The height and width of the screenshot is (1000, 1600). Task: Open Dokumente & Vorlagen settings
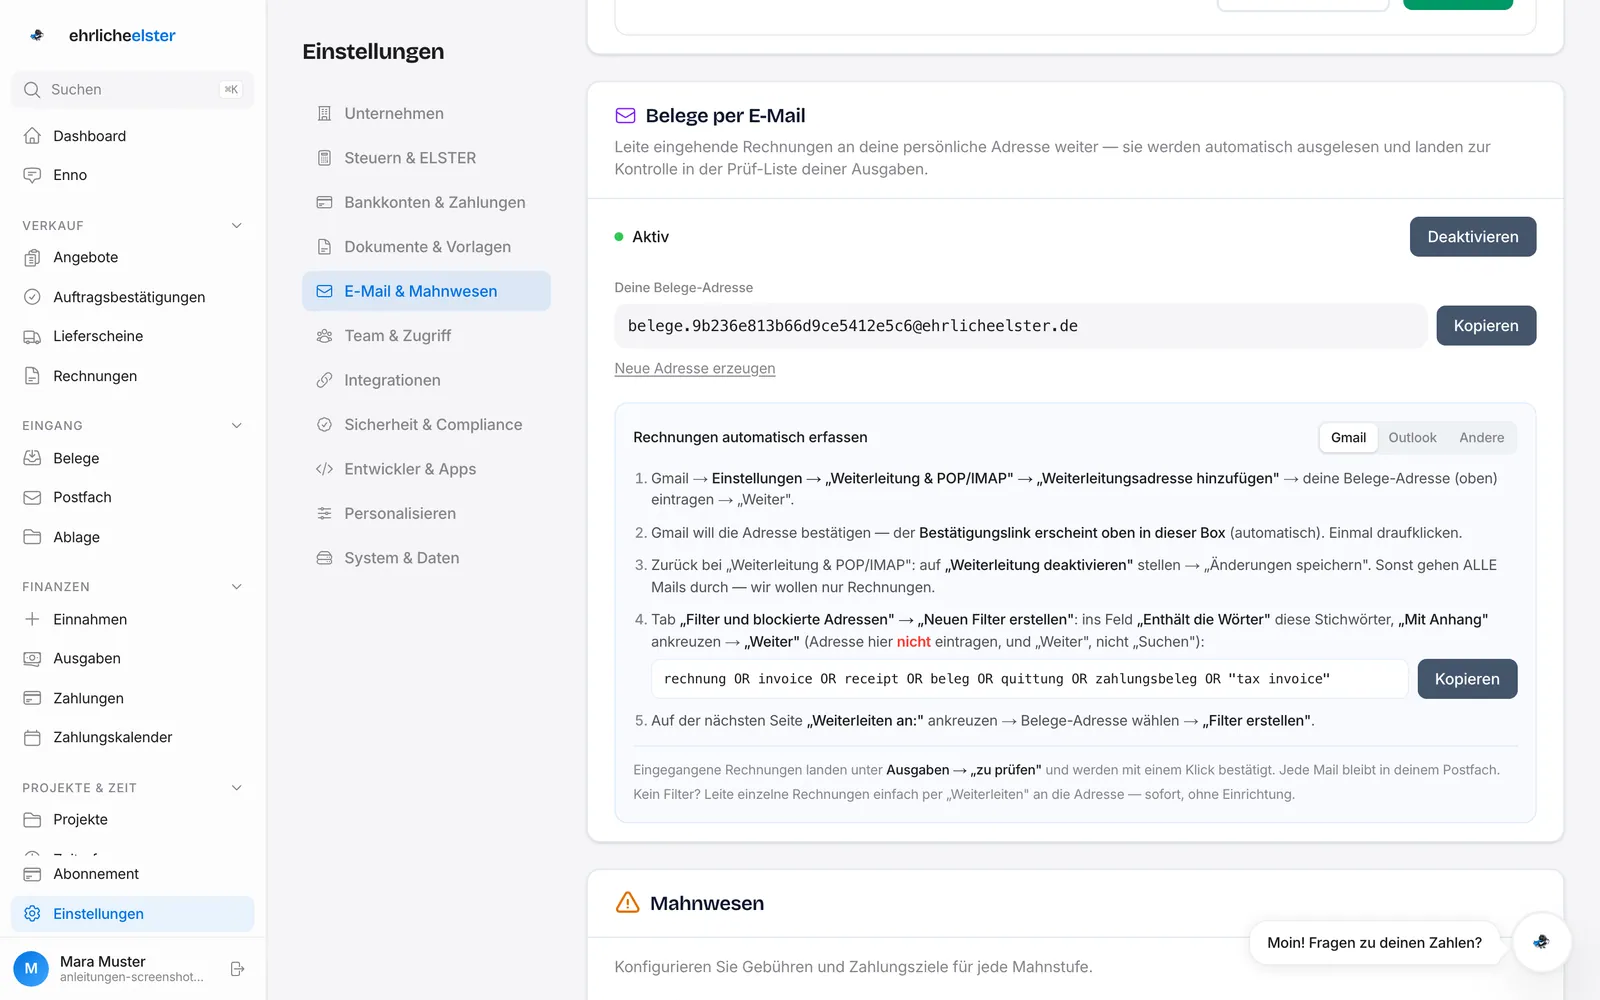426,247
